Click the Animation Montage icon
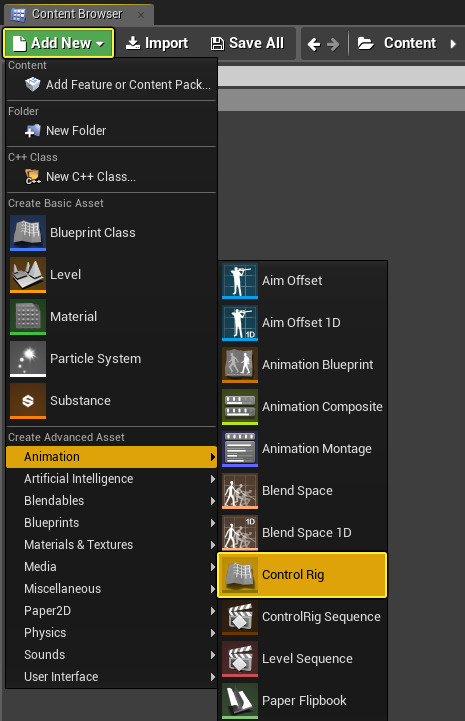465x721 pixels. (x=240, y=449)
